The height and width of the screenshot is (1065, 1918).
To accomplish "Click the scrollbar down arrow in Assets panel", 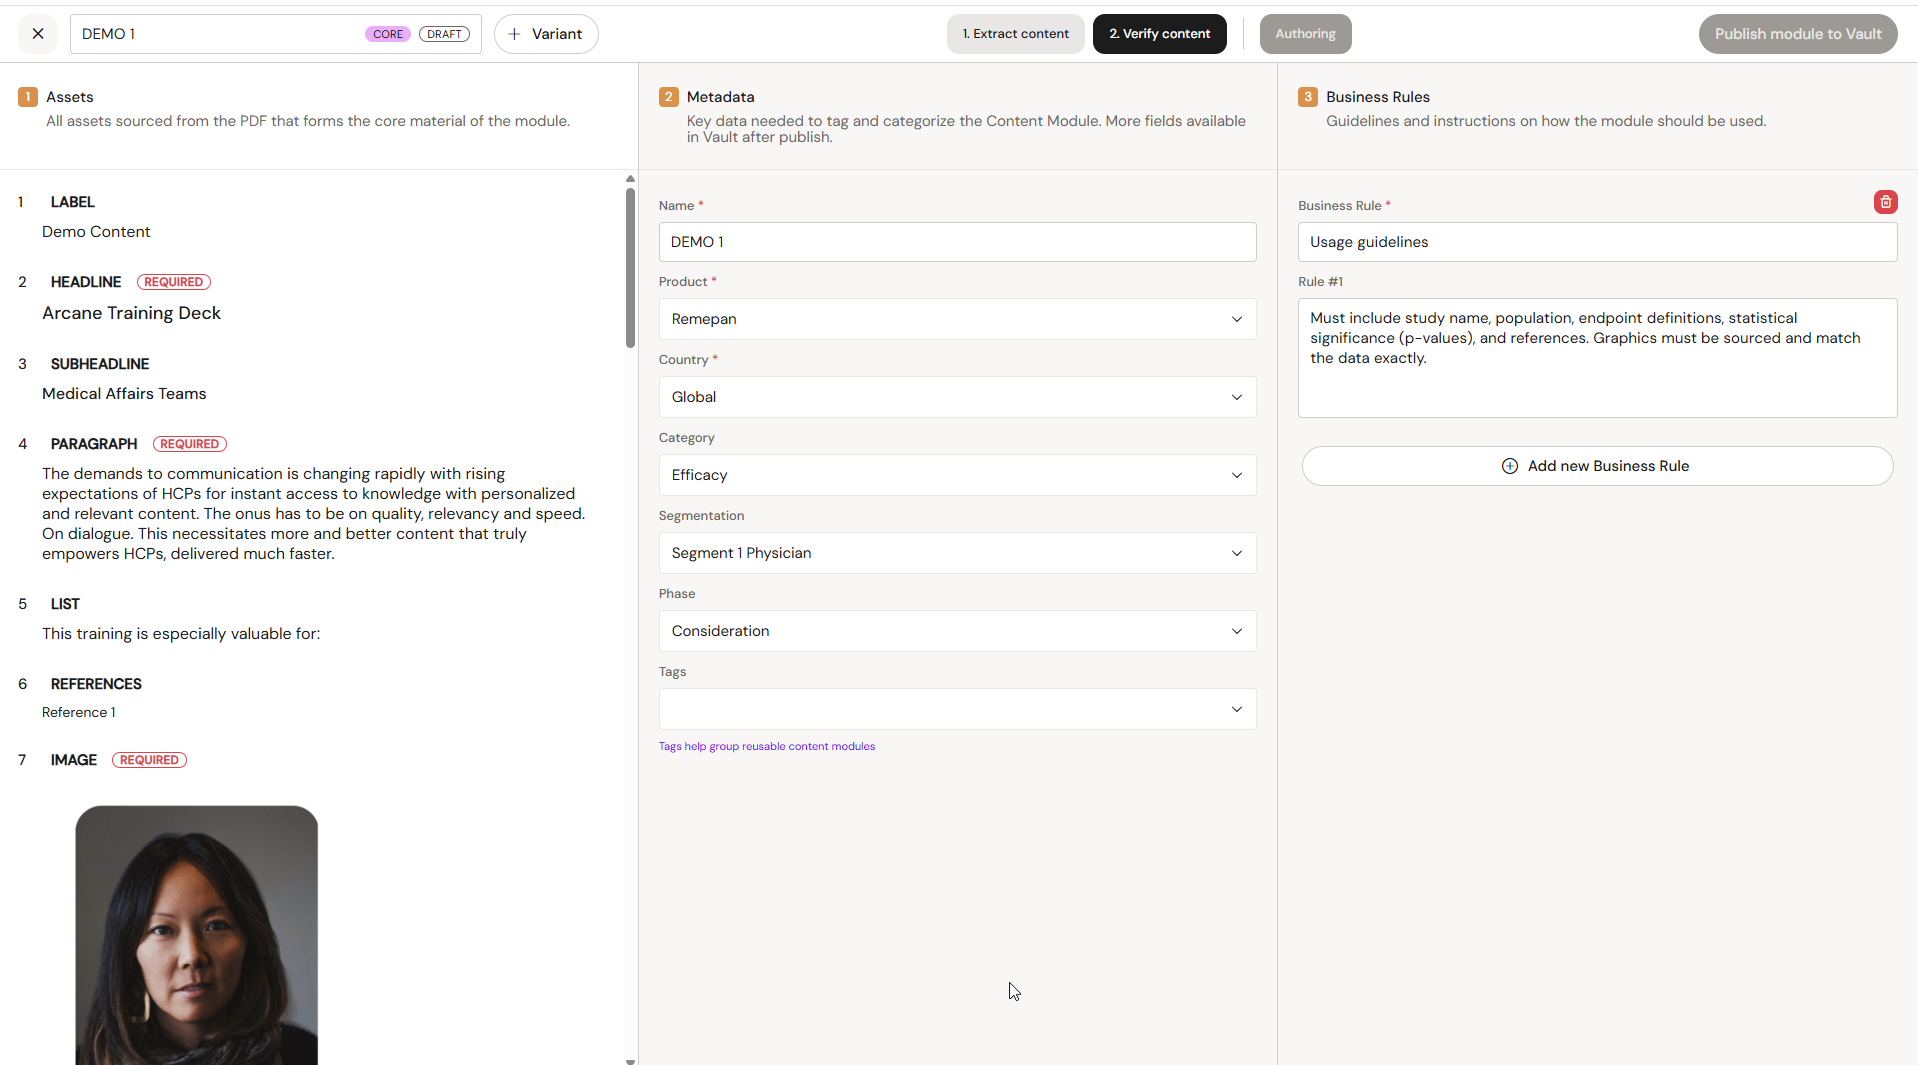I will click(630, 1061).
